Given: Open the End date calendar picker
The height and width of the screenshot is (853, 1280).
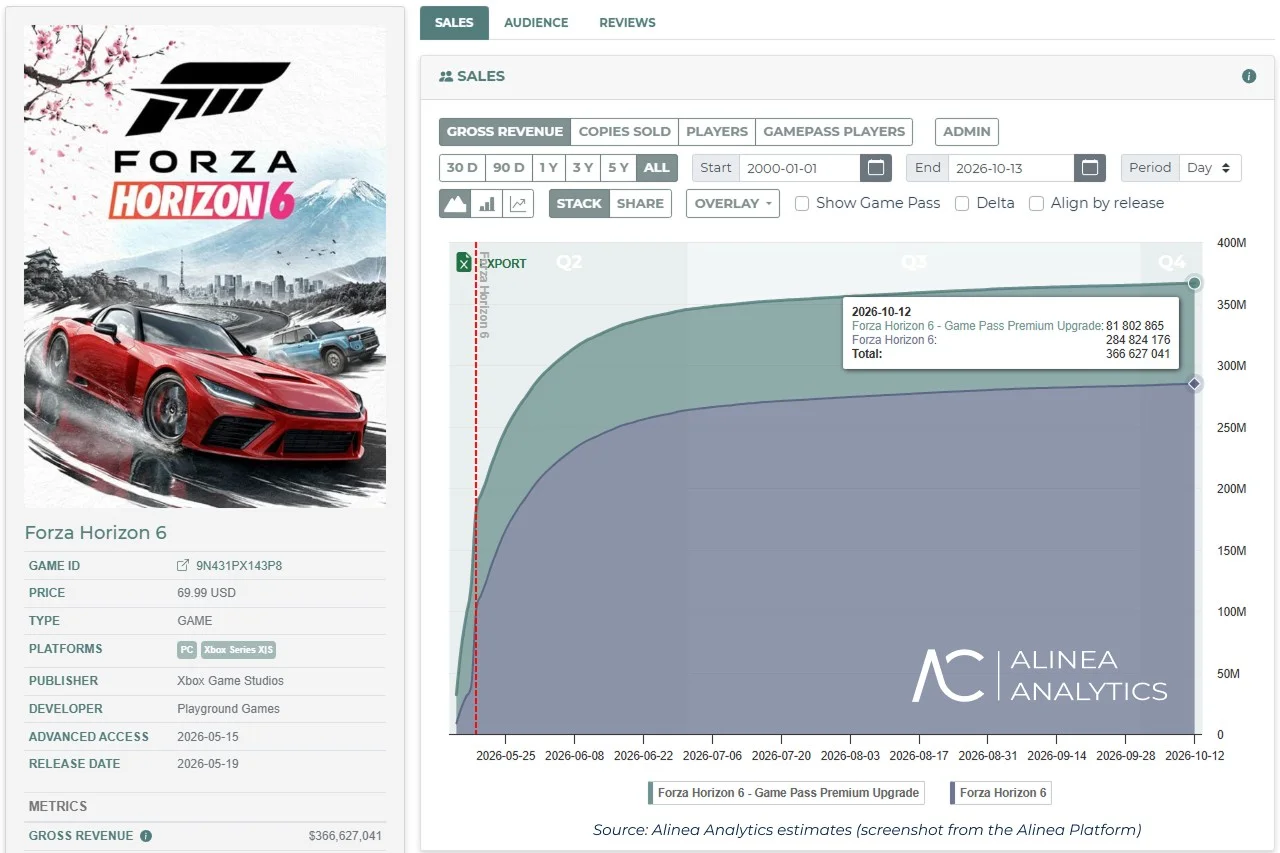Looking at the screenshot, I should pyautogui.click(x=1090, y=168).
